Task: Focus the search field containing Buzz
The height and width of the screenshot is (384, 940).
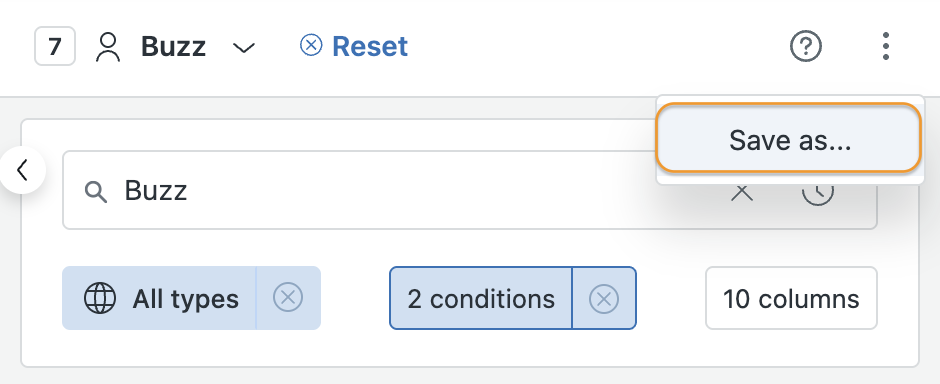Action: pyautogui.click(x=470, y=190)
